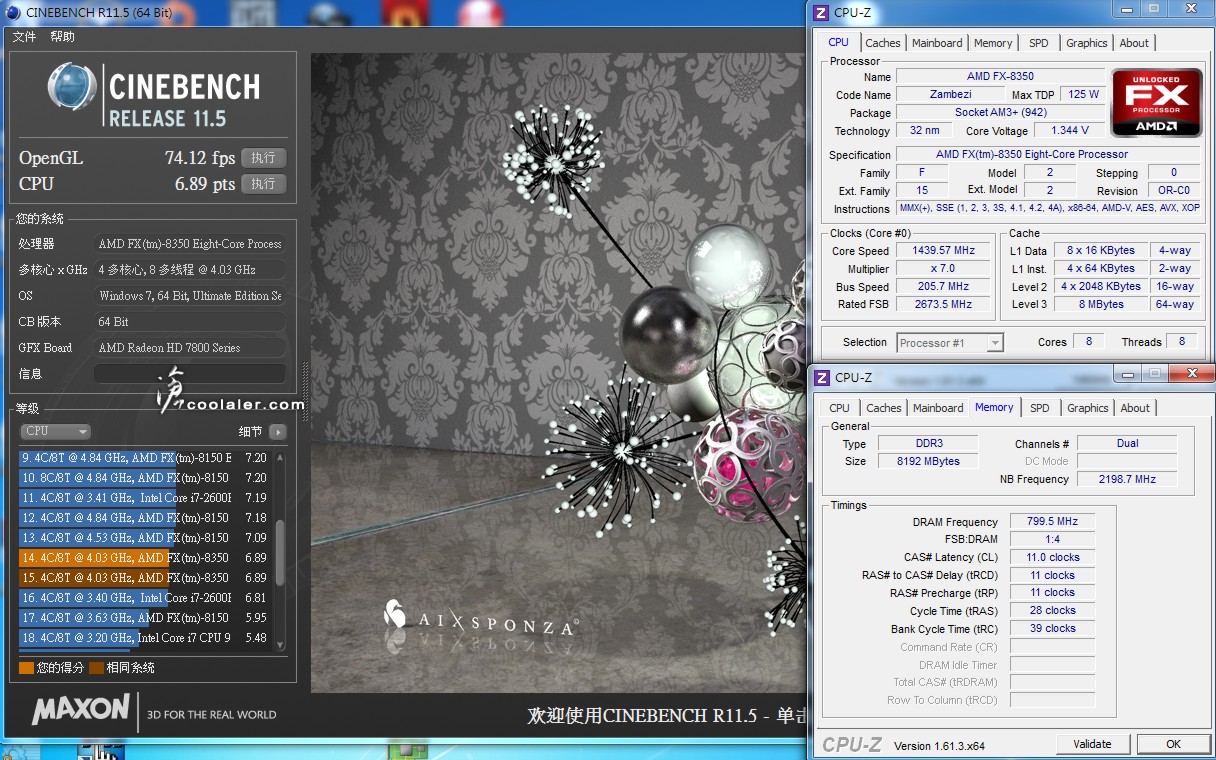Select ranking row 10 8C/8T @ 4.84 GHz
Screen dimensions: 1216x760
[x=145, y=478]
